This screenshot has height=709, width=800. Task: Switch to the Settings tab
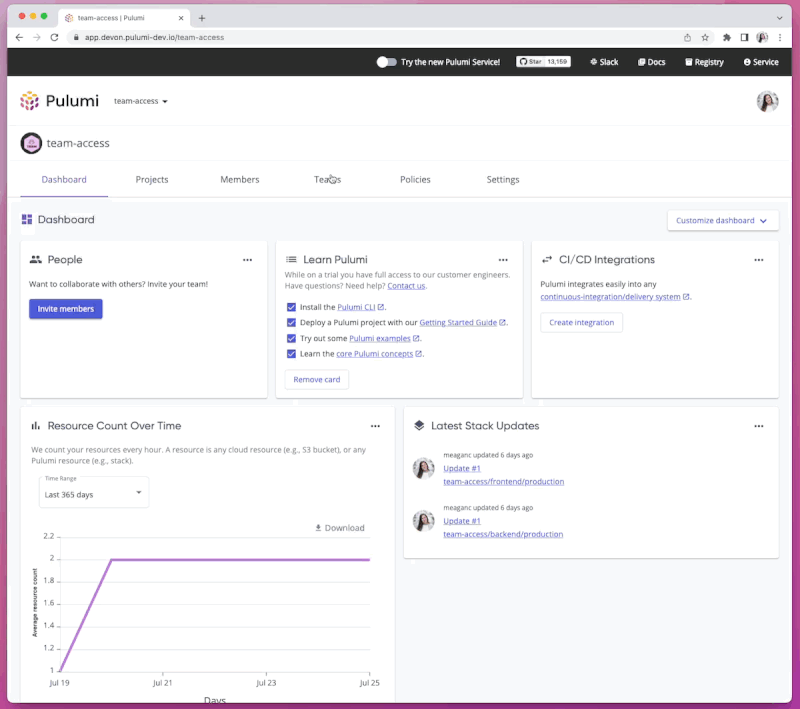click(503, 180)
